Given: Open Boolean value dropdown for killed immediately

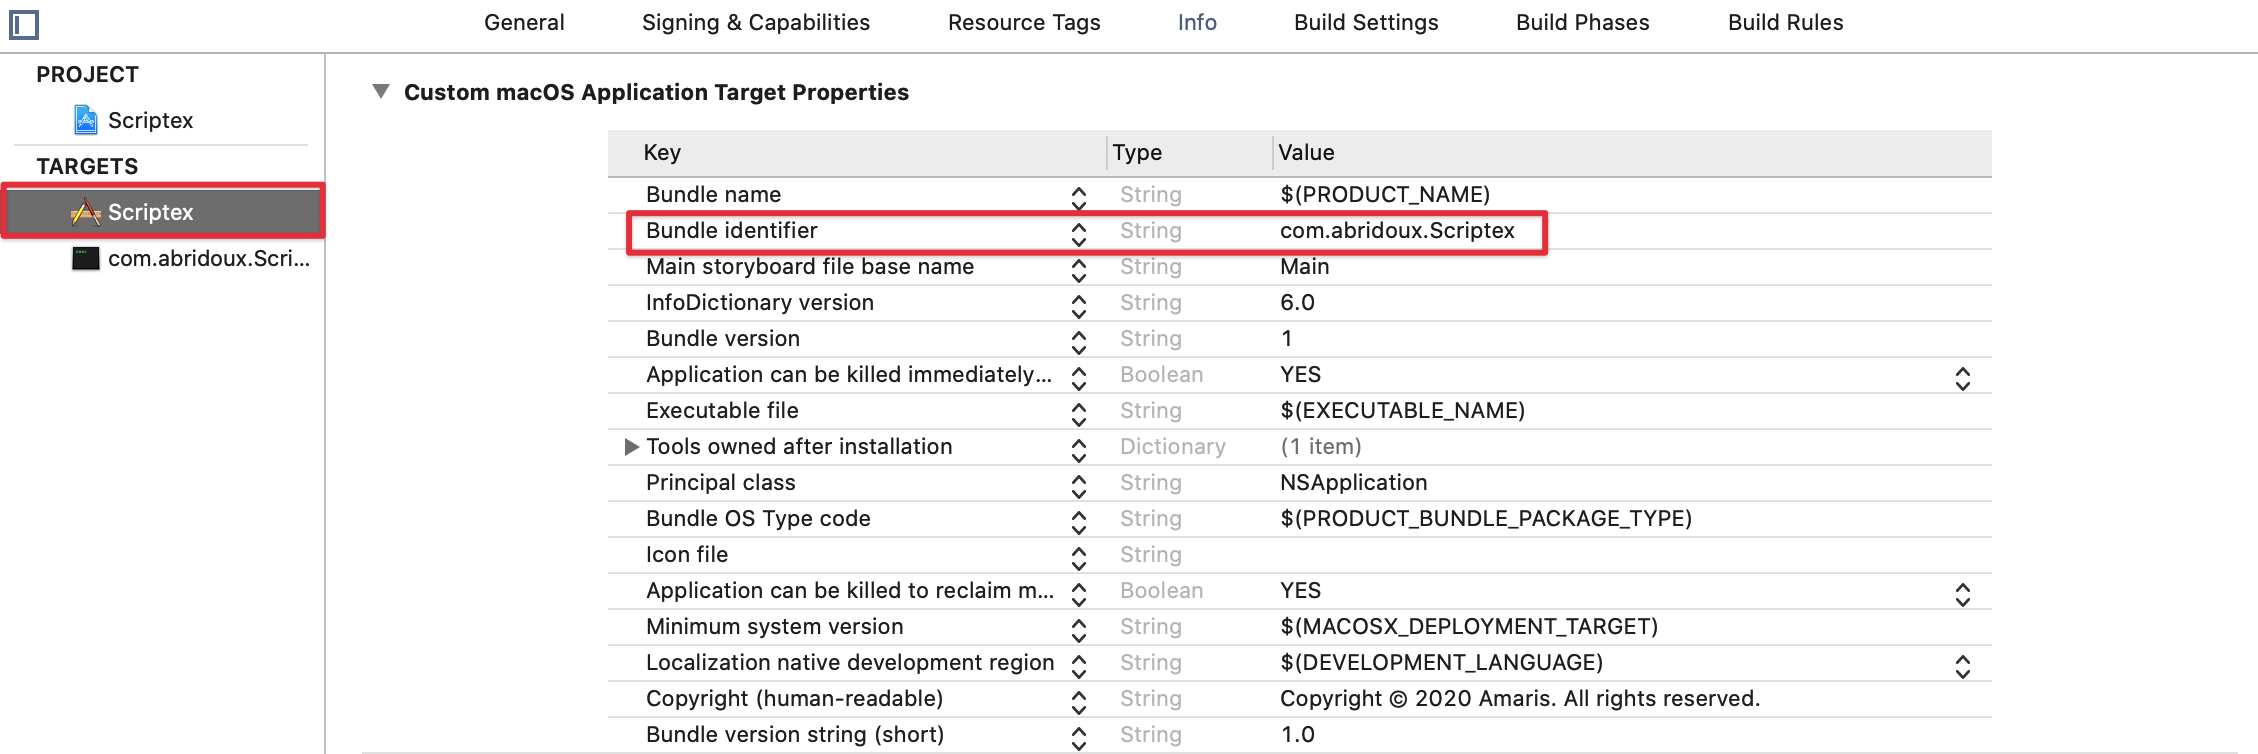Looking at the screenshot, I should point(1962,378).
